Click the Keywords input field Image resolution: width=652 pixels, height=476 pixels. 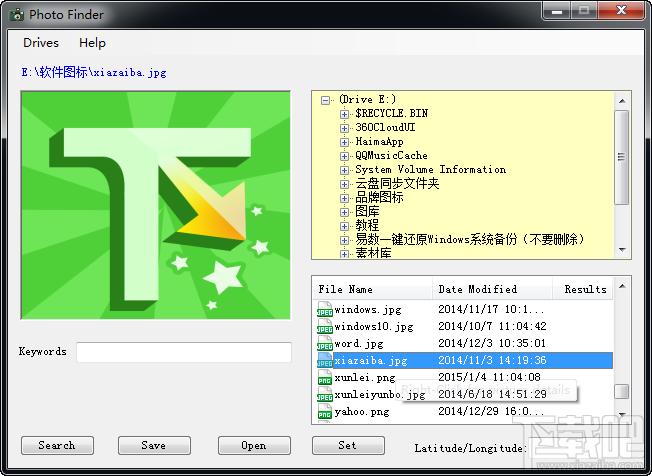point(184,352)
